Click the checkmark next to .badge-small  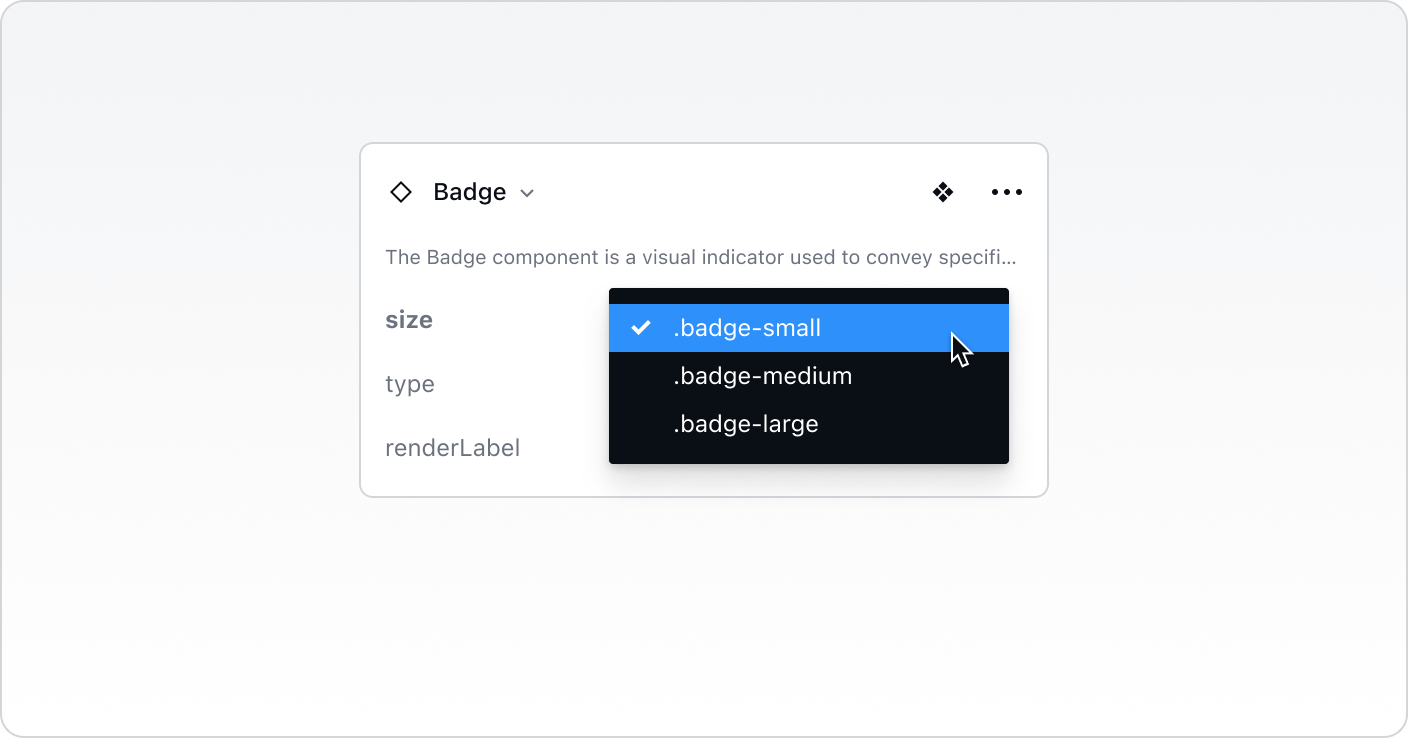641,328
